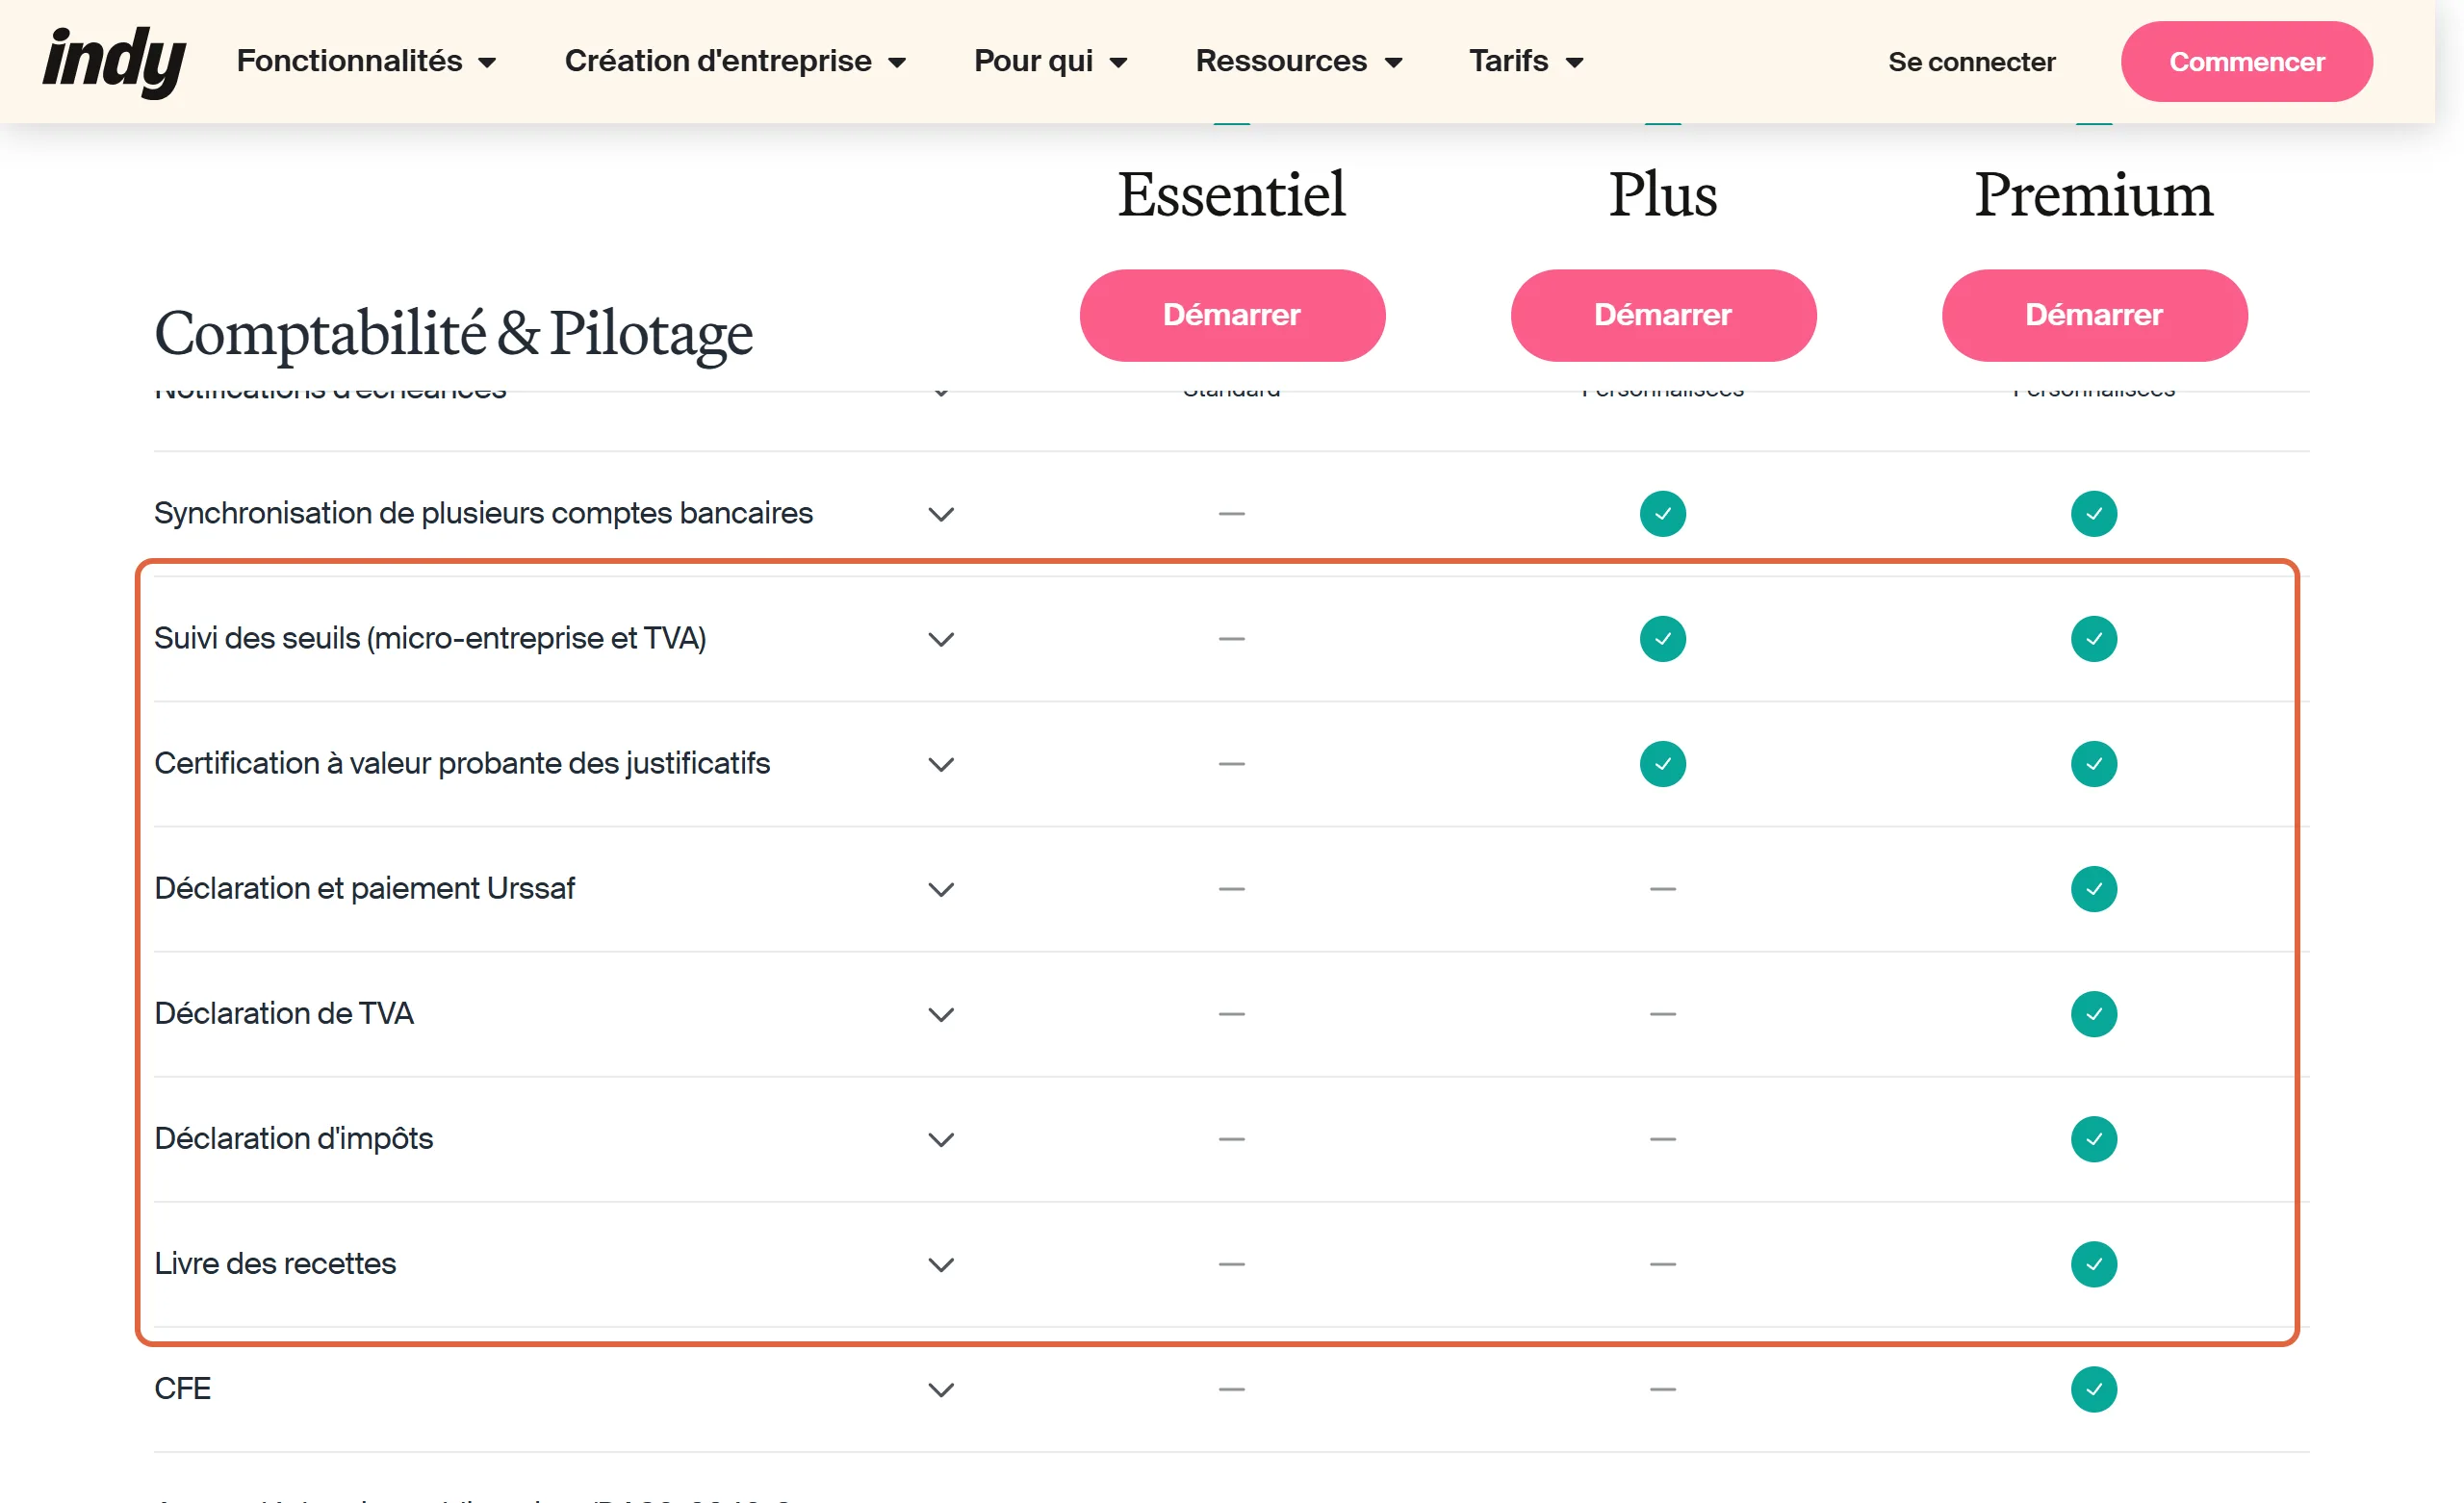Click Démarrer under Plus
Image resolution: width=2464 pixels, height=1503 pixels.
1663,315
